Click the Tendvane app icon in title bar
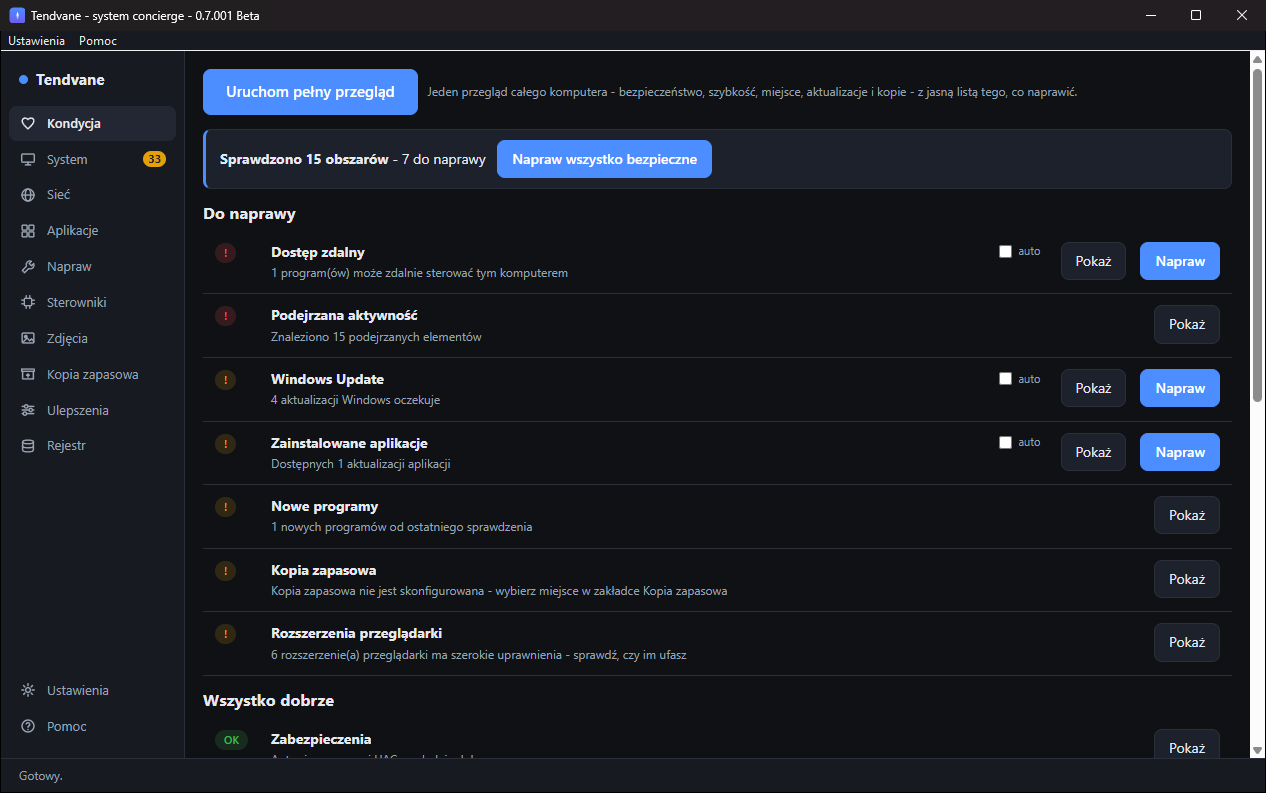1266x793 pixels. (16, 15)
